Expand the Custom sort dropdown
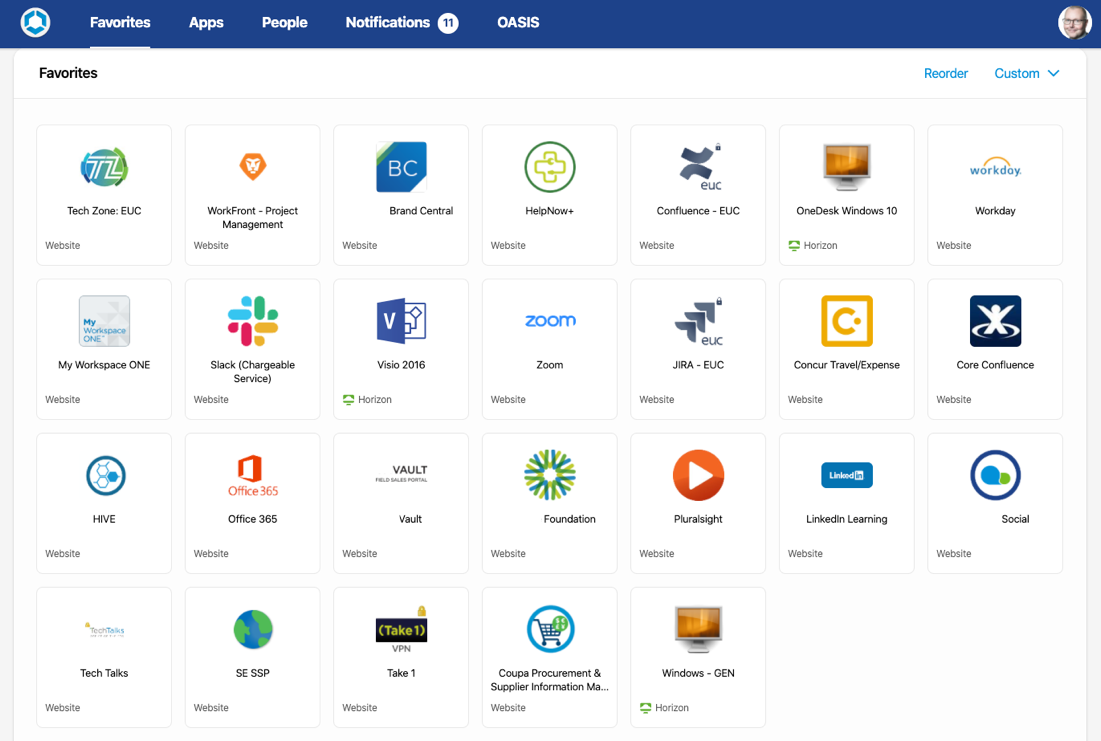This screenshot has height=741, width=1101. click(x=1026, y=73)
